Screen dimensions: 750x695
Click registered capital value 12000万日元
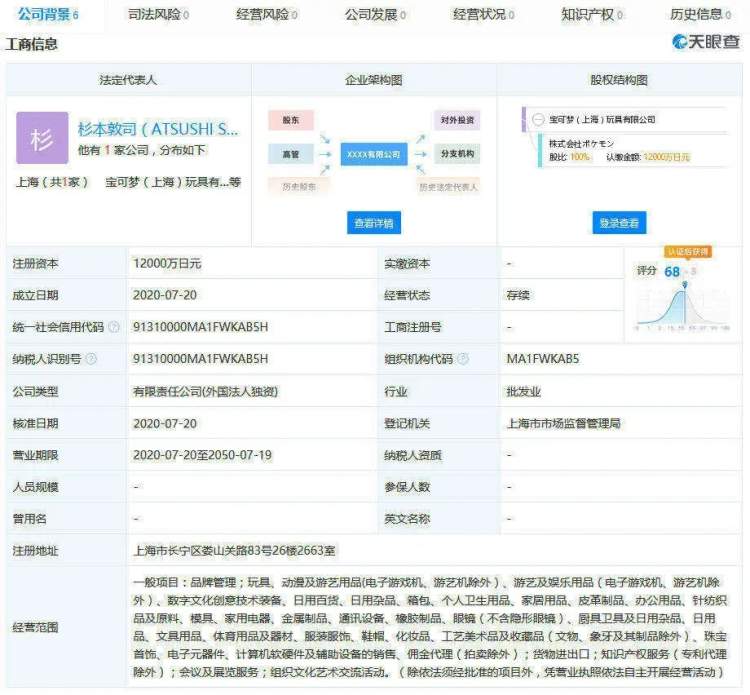tap(167, 264)
